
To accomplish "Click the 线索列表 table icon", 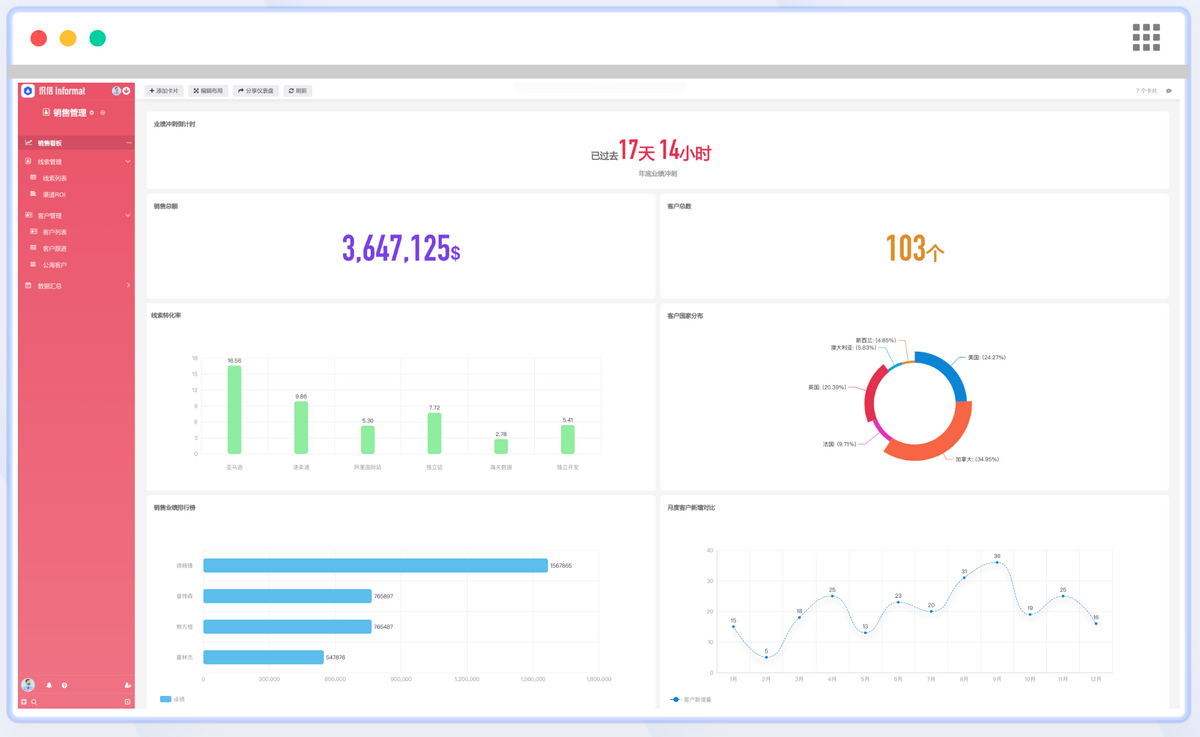I will coord(33,178).
